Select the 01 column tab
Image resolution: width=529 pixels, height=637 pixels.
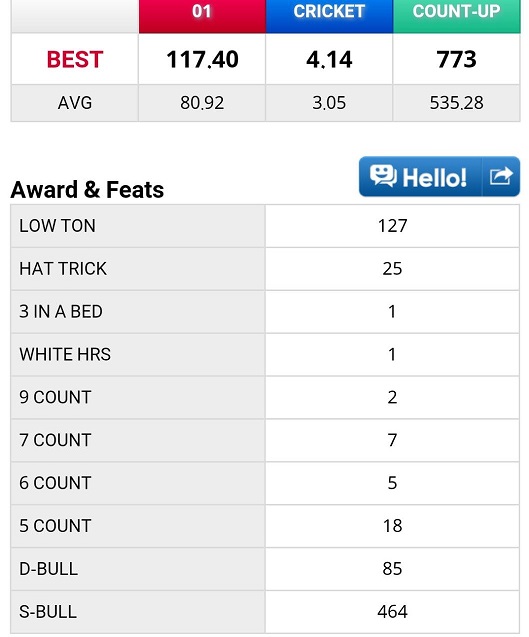click(x=202, y=16)
